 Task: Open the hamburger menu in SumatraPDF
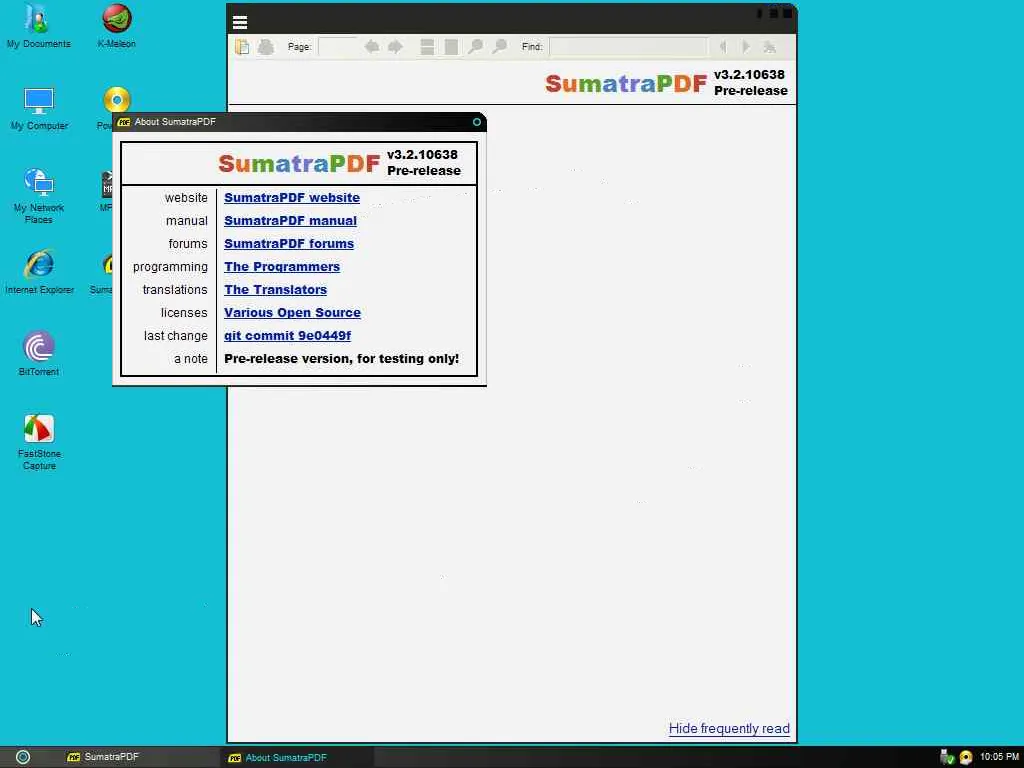pos(240,23)
